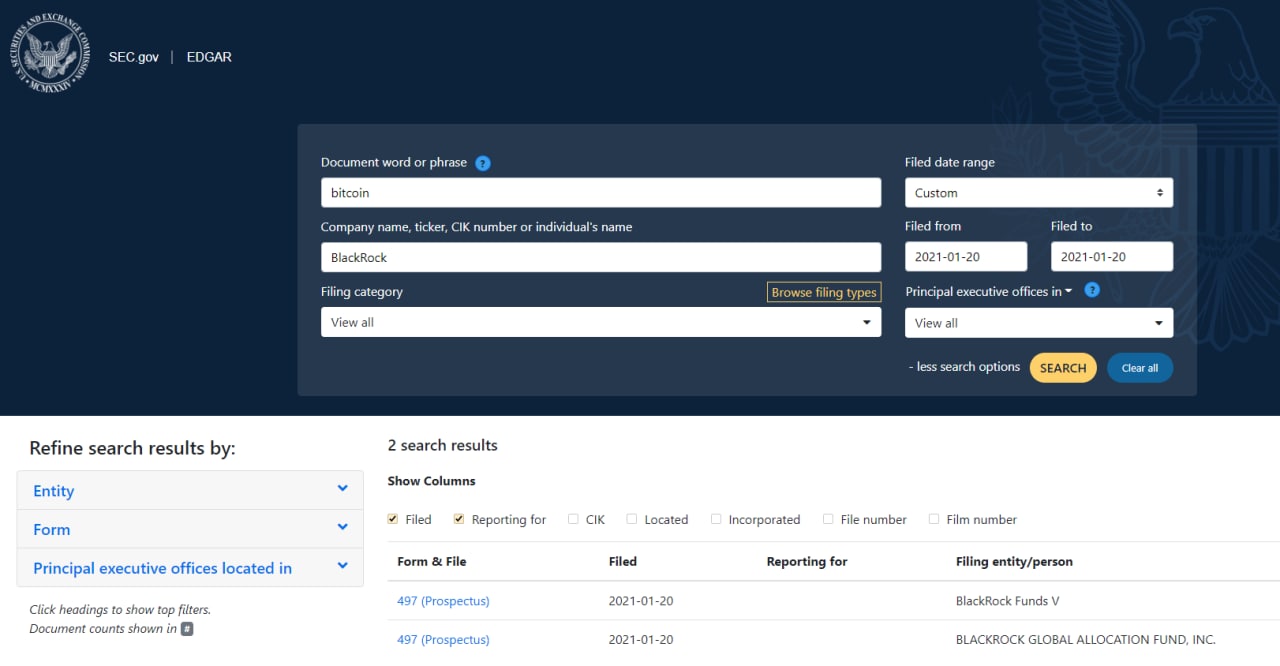The height and width of the screenshot is (666, 1280).
Task: Toggle the Principal executive offices in selector
Action: tap(988, 291)
